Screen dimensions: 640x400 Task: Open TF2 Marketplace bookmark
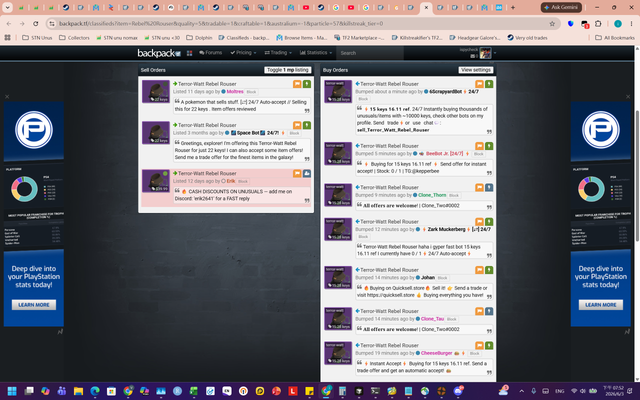pos(359,38)
